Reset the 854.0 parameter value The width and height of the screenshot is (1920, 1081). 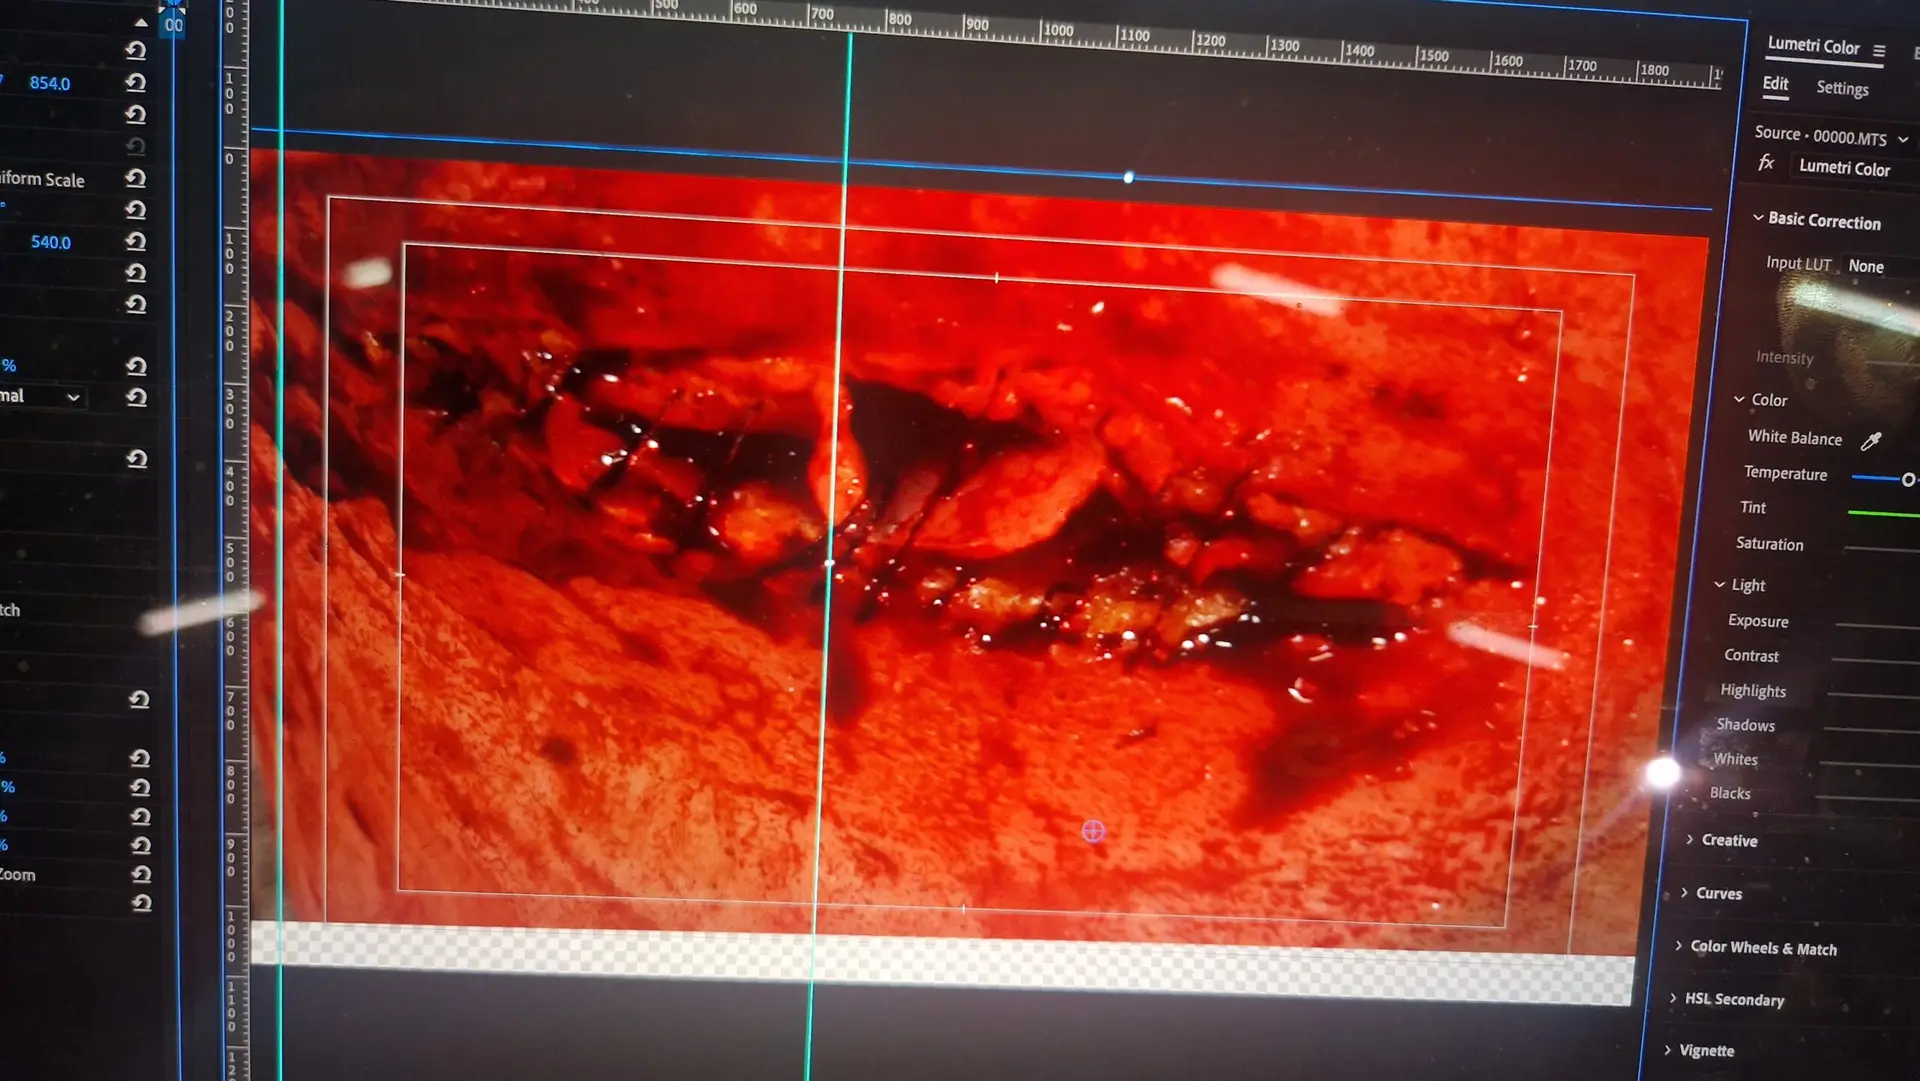(x=136, y=82)
